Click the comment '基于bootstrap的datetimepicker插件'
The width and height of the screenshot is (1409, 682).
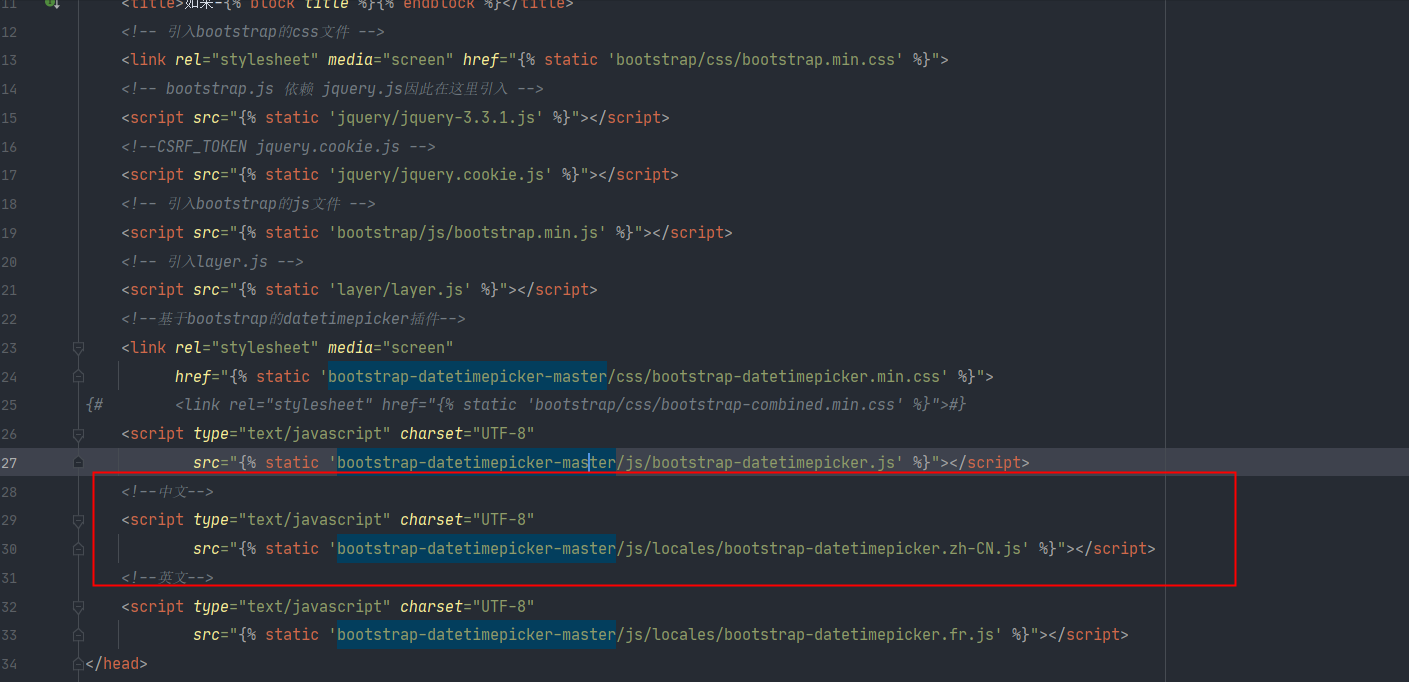[294, 319]
